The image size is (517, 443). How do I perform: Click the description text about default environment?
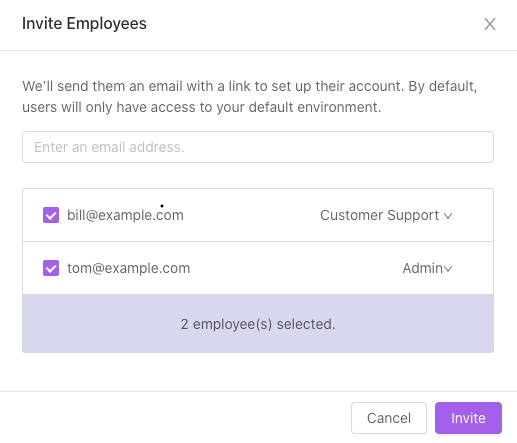tap(250, 97)
